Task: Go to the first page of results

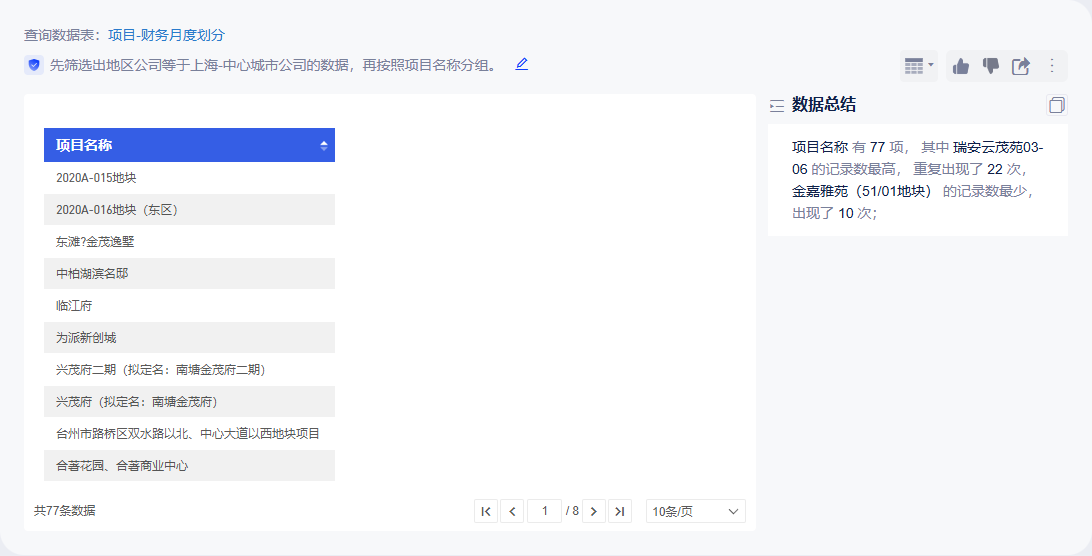Action: (x=486, y=511)
